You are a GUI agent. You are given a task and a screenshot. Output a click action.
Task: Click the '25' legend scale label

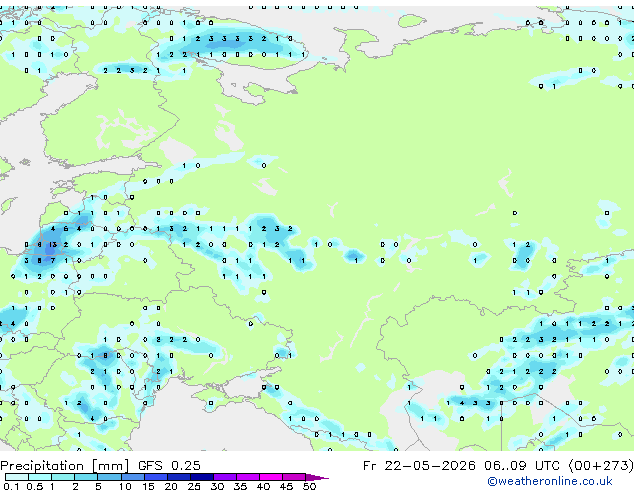(194, 486)
